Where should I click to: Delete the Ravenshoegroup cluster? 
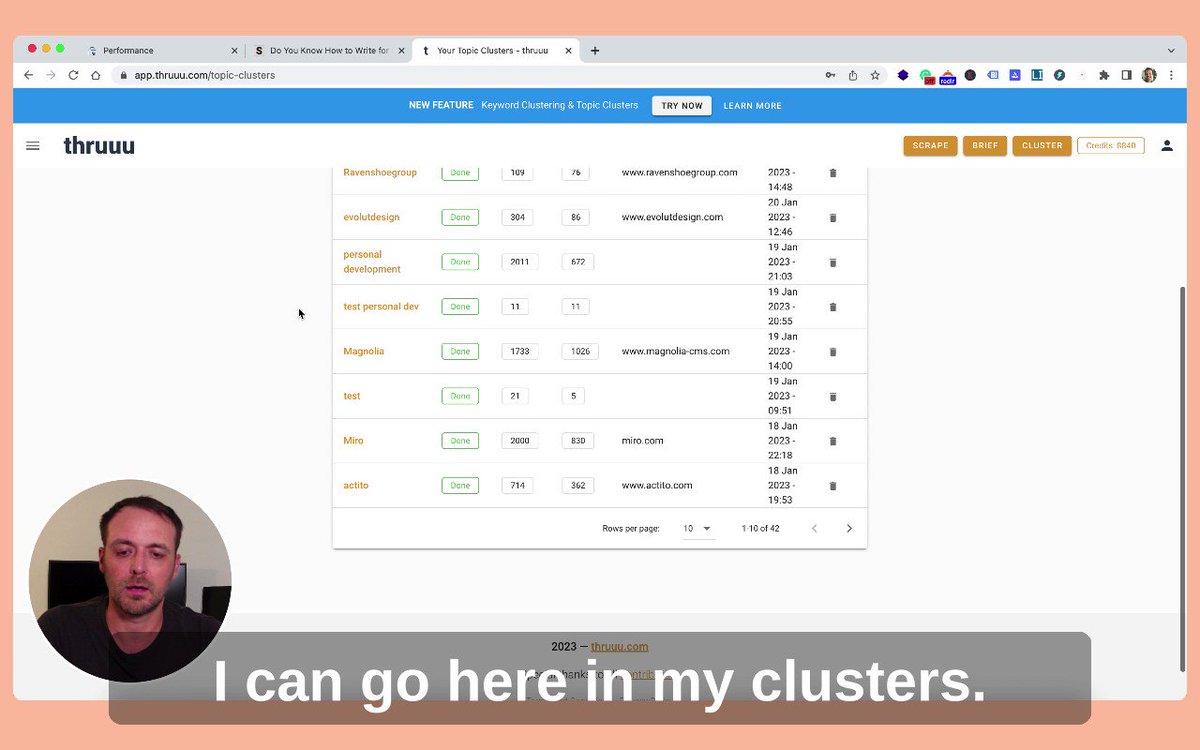coord(833,173)
